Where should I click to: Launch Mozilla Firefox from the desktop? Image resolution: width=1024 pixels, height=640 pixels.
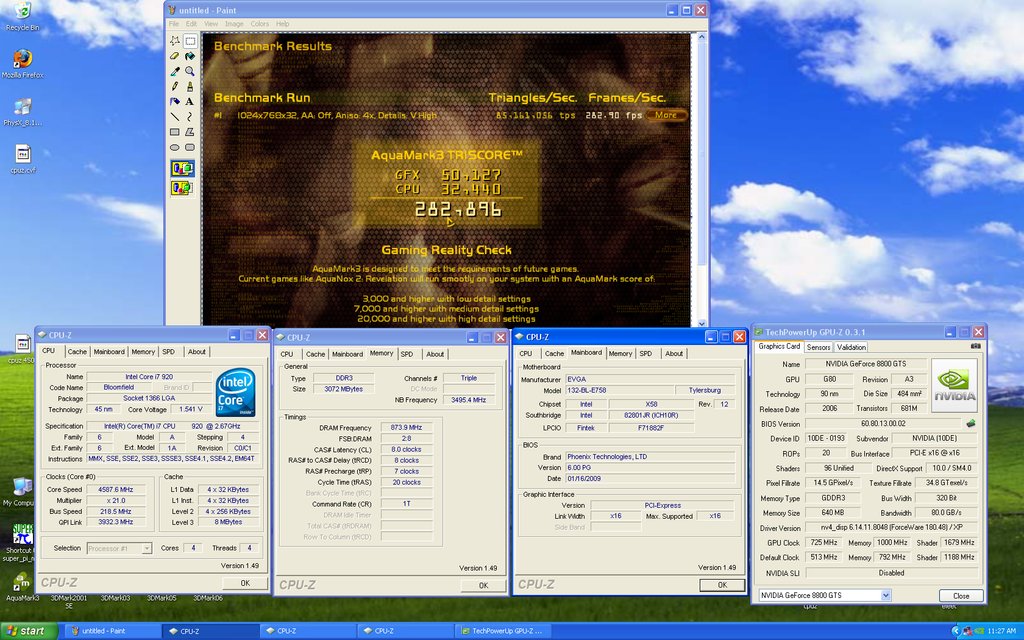(22, 64)
